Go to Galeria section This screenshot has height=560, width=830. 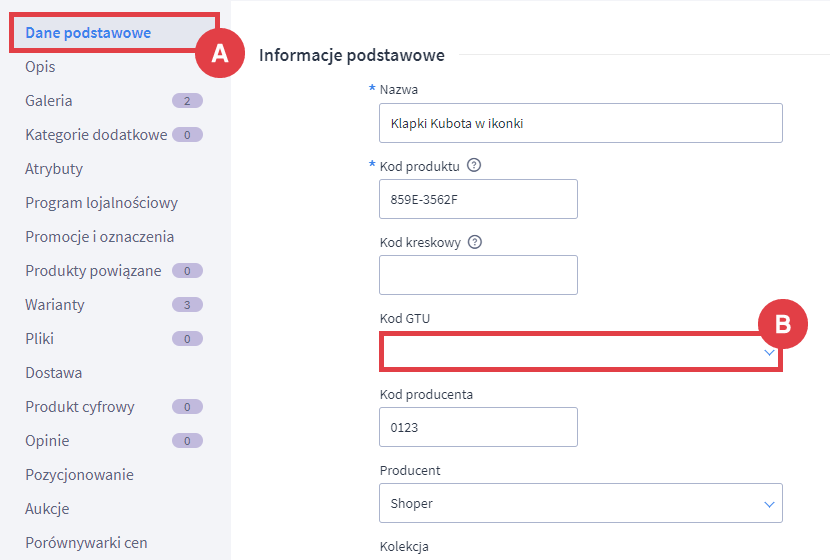click(49, 101)
